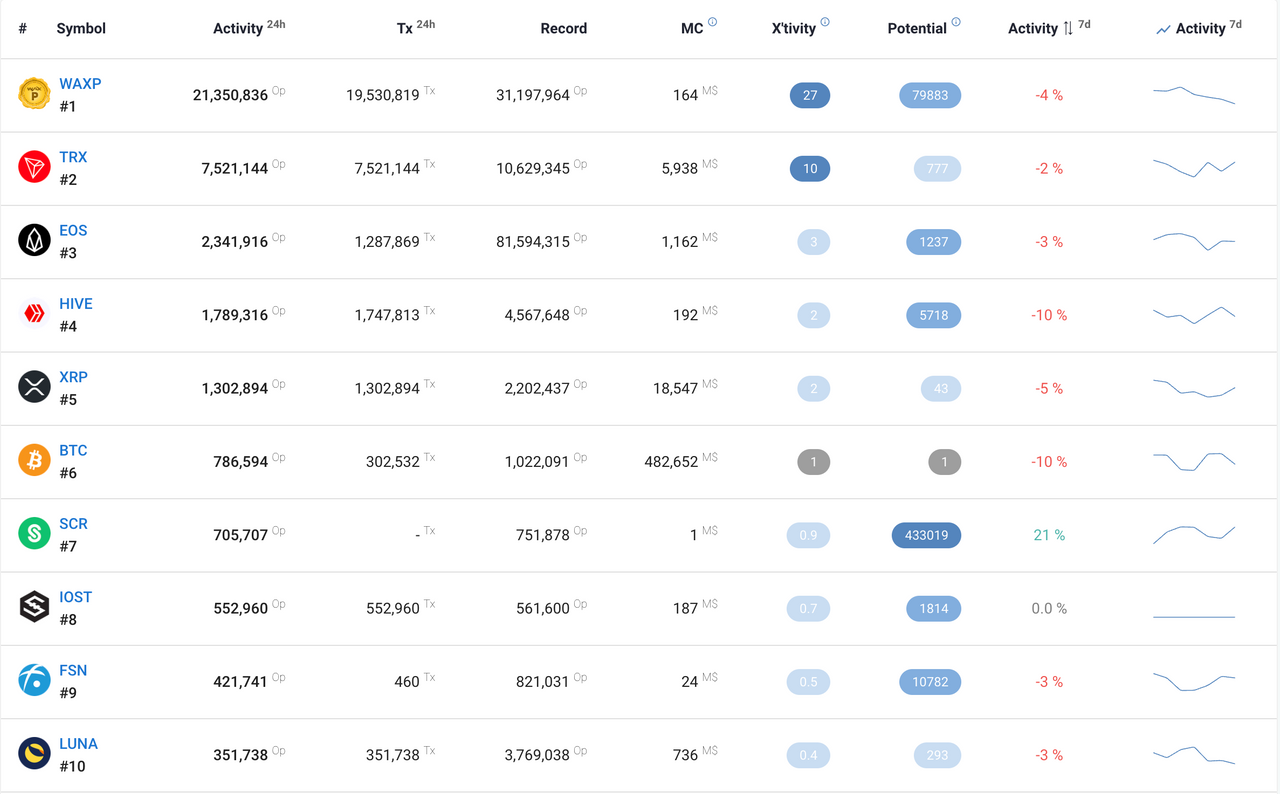Open the LUNA symbol link
This screenshot has height=794, width=1280.
click(x=78, y=744)
